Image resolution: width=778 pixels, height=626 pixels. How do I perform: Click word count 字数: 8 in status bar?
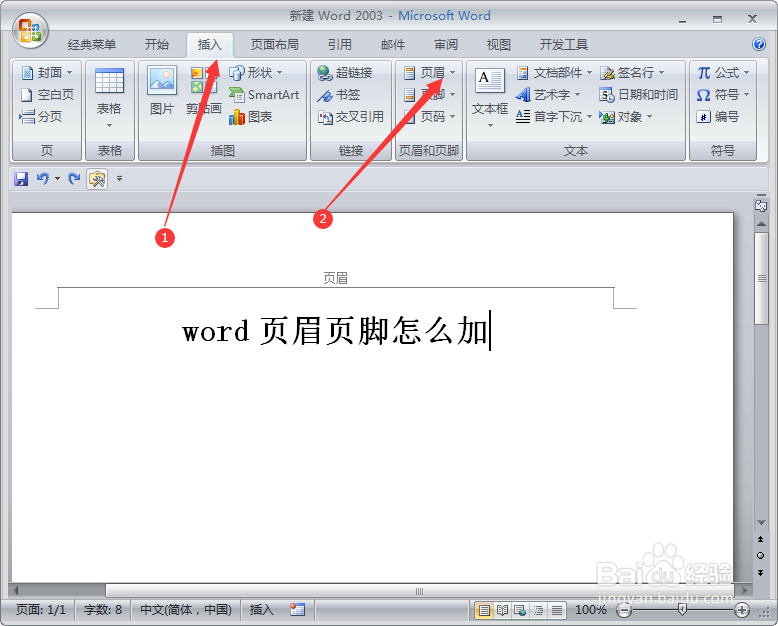[x=103, y=609]
